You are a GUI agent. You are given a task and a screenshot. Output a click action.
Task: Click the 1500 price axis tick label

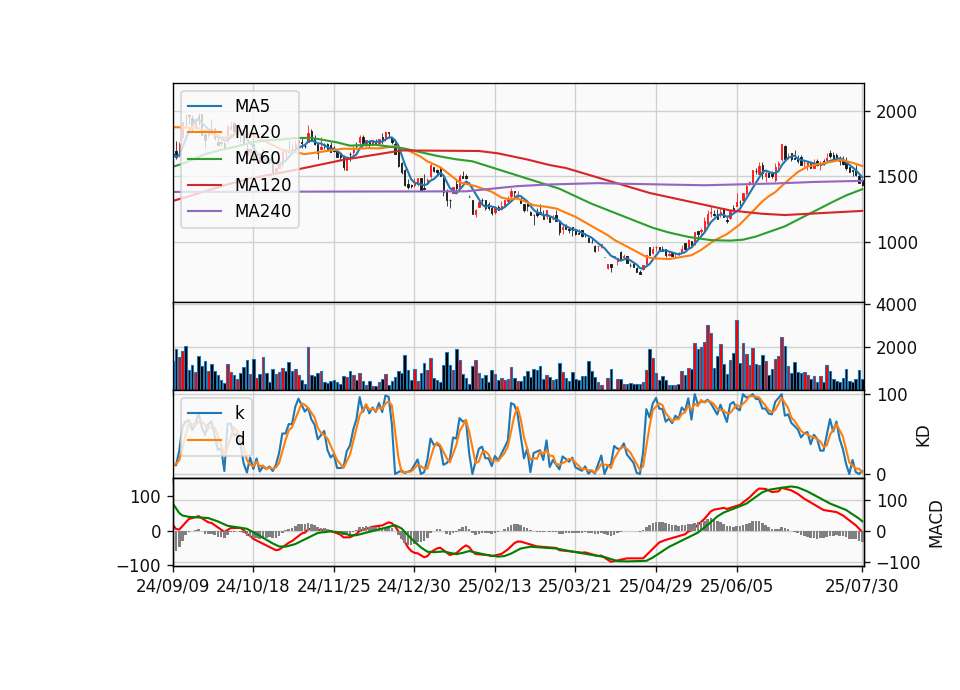pos(896,178)
